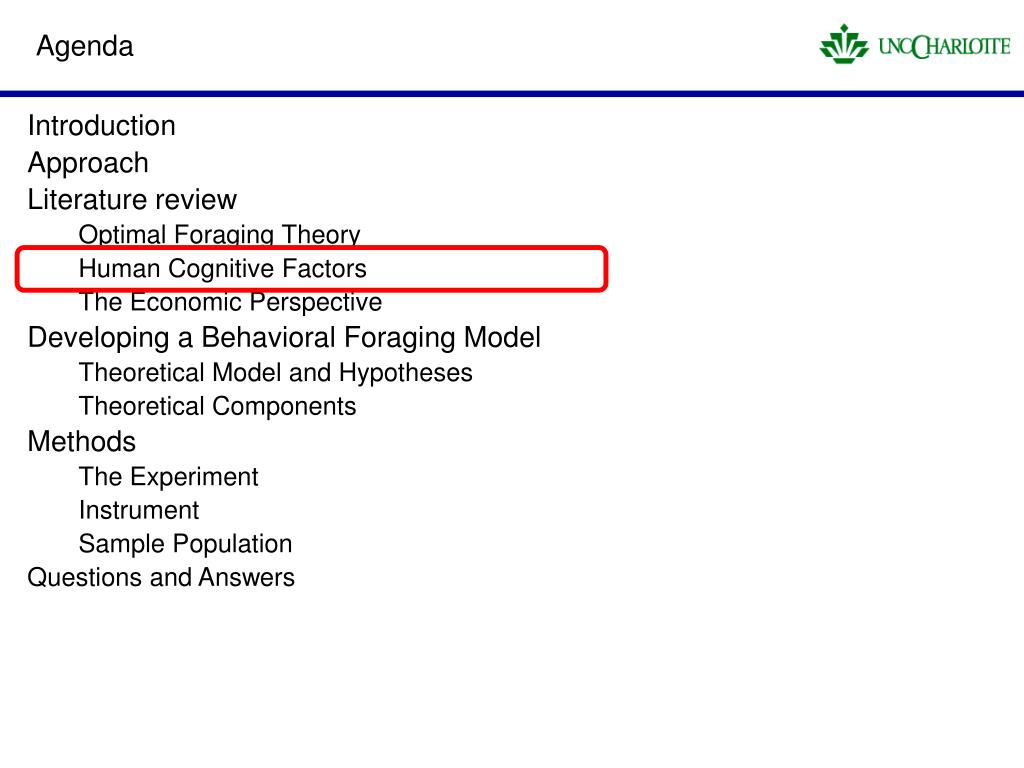Select the Sample Population line
The width and height of the screenshot is (1024, 768).
(x=185, y=545)
